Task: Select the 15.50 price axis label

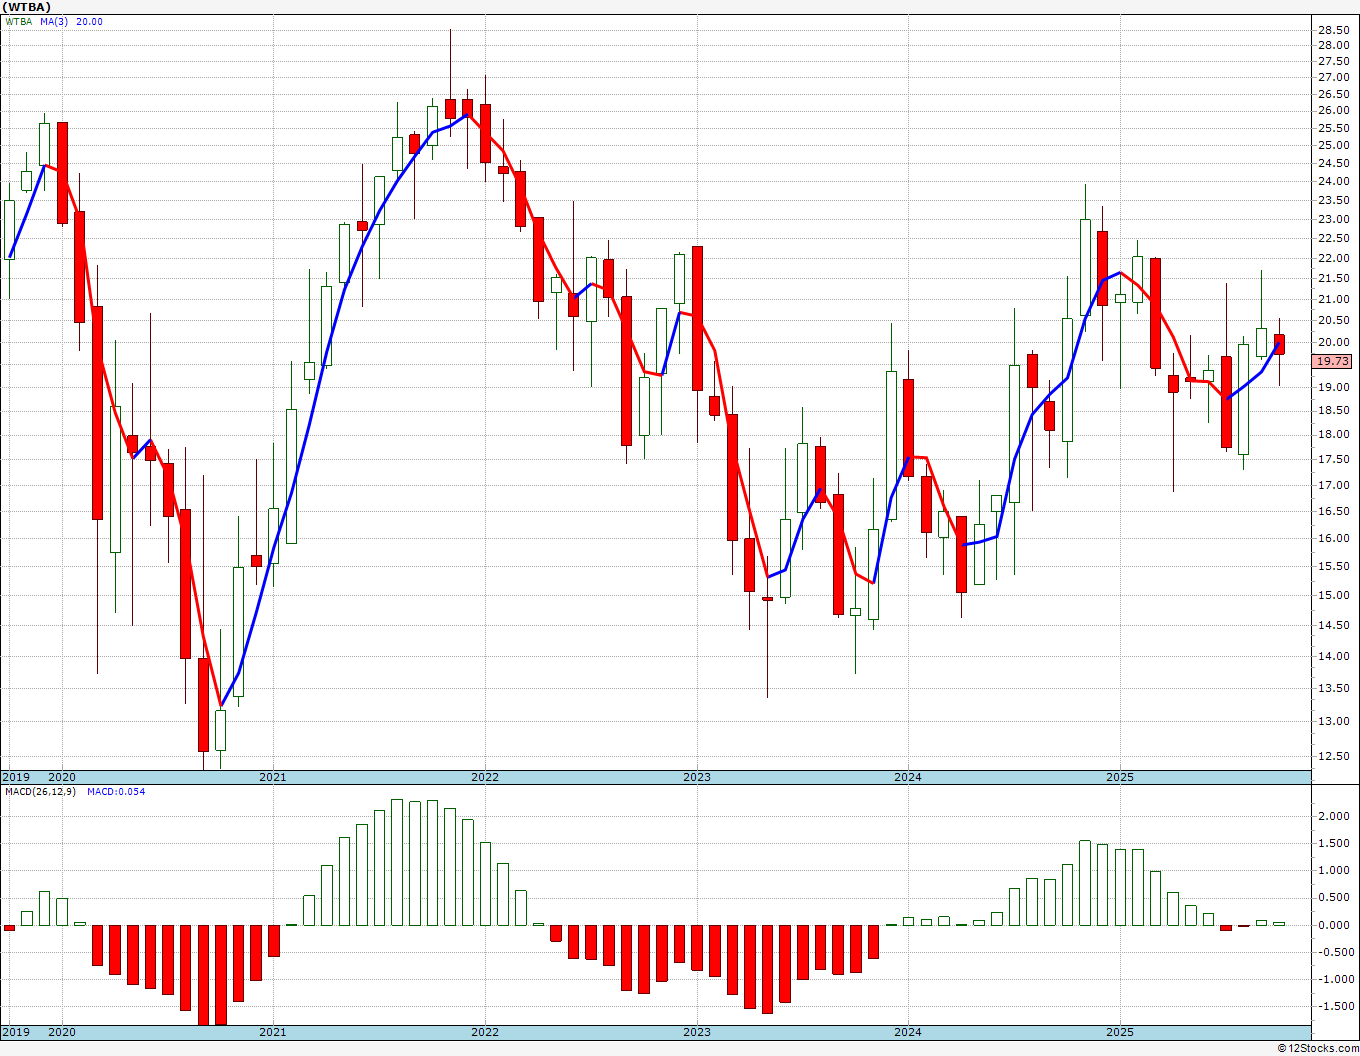Action: (1334, 567)
